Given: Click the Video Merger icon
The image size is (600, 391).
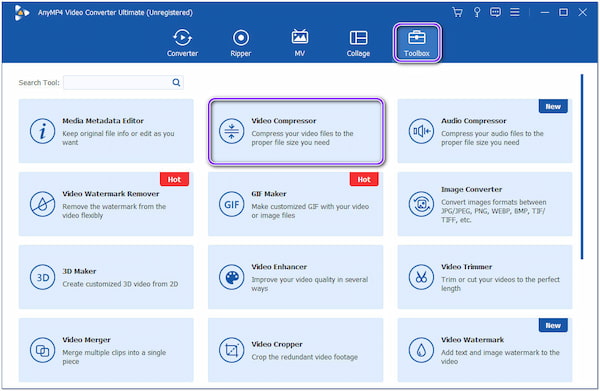Looking at the screenshot, I should (x=42, y=350).
